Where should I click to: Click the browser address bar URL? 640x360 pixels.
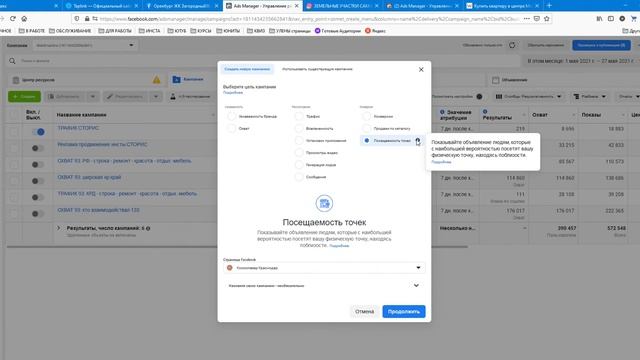point(309,19)
